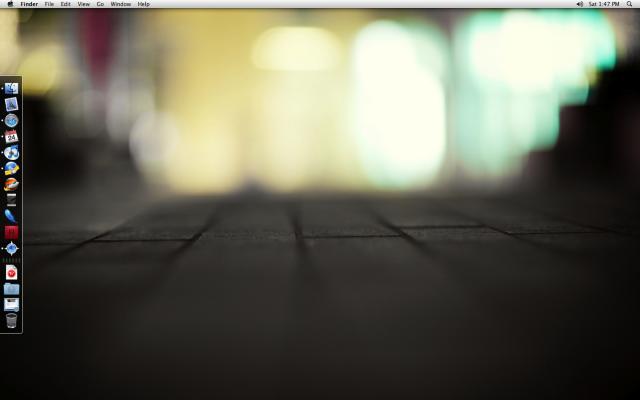Viewport: 640px width, 400px height.
Task: Open the iCal calendar icon showing 24
Action: pos(11,136)
